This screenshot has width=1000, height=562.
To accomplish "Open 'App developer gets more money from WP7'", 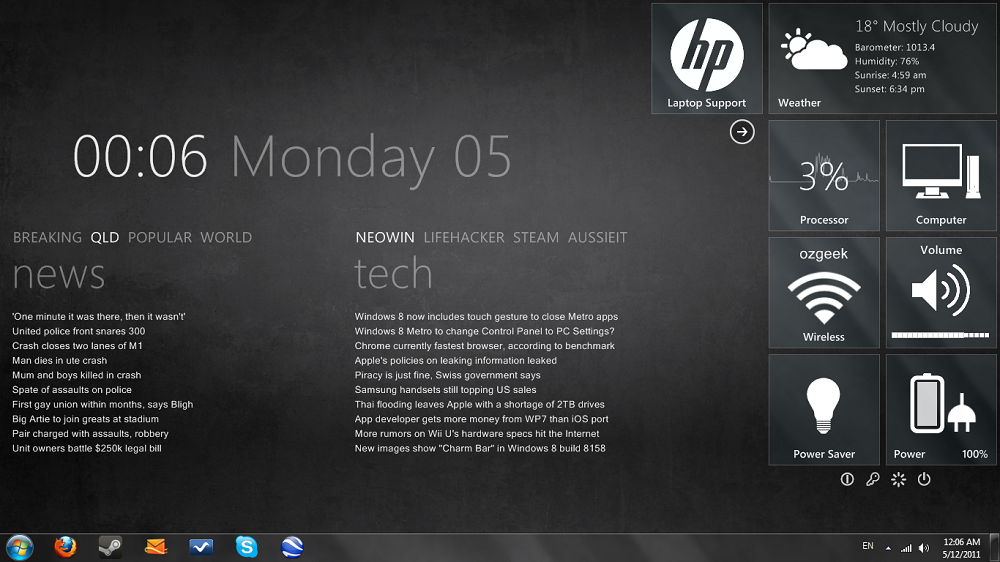I will pyautogui.click(x=482, y=419).
